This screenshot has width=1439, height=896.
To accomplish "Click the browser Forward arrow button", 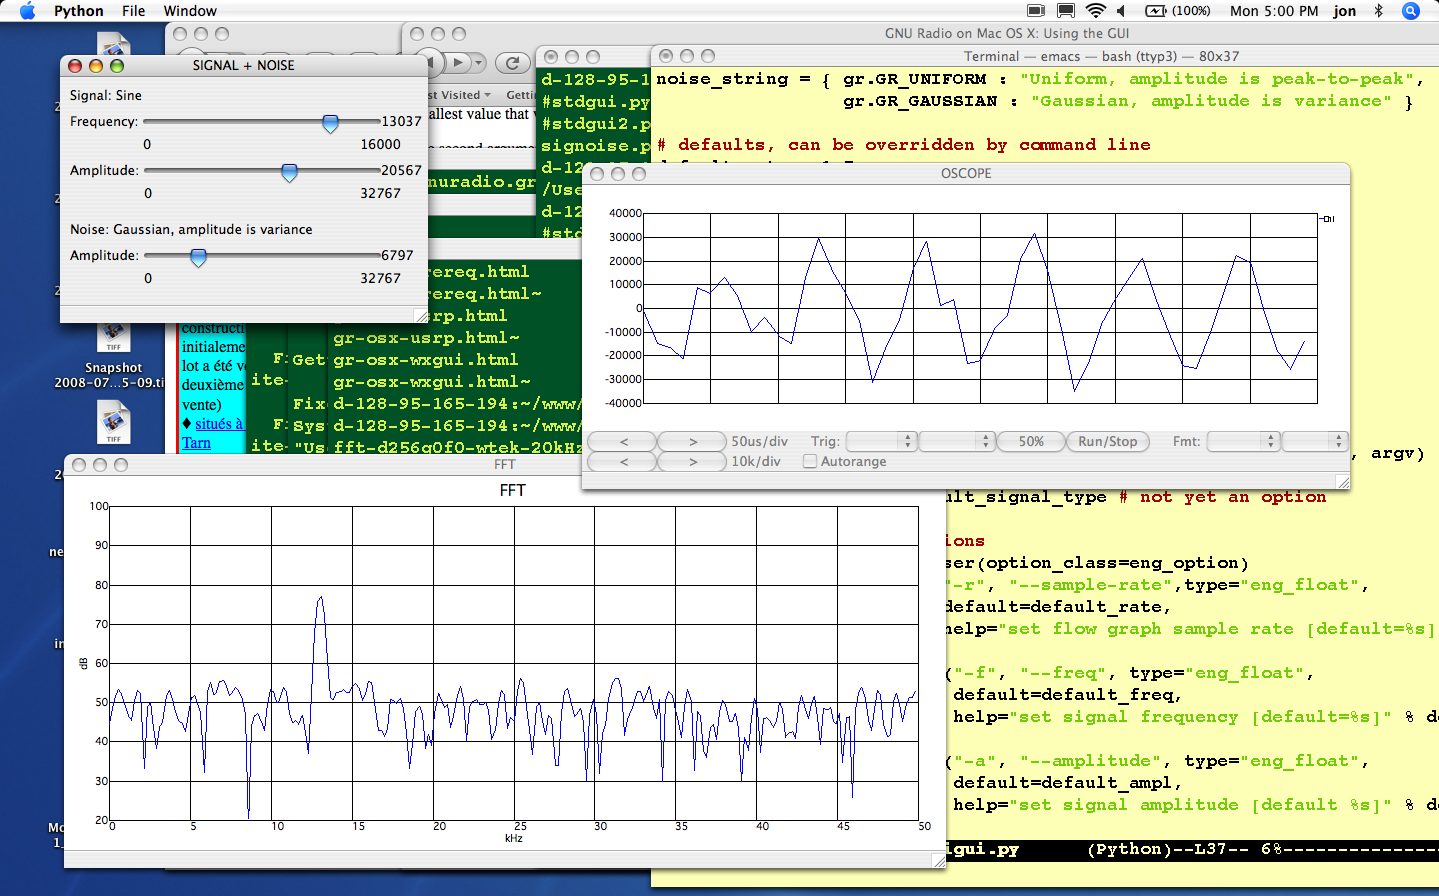I will [x=458, y=63].
